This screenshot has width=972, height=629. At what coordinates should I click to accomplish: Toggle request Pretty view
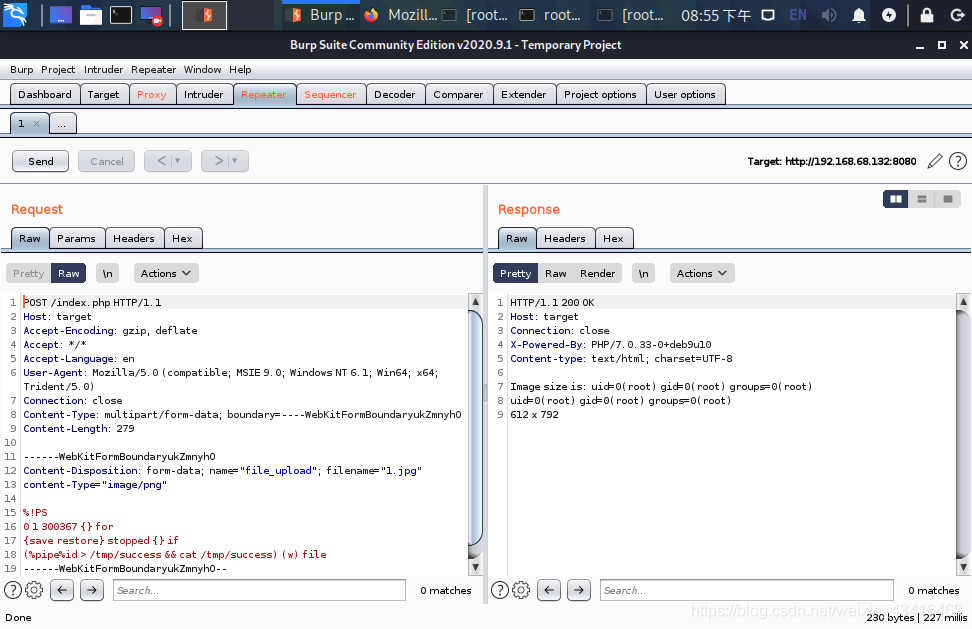coord(29,273)
